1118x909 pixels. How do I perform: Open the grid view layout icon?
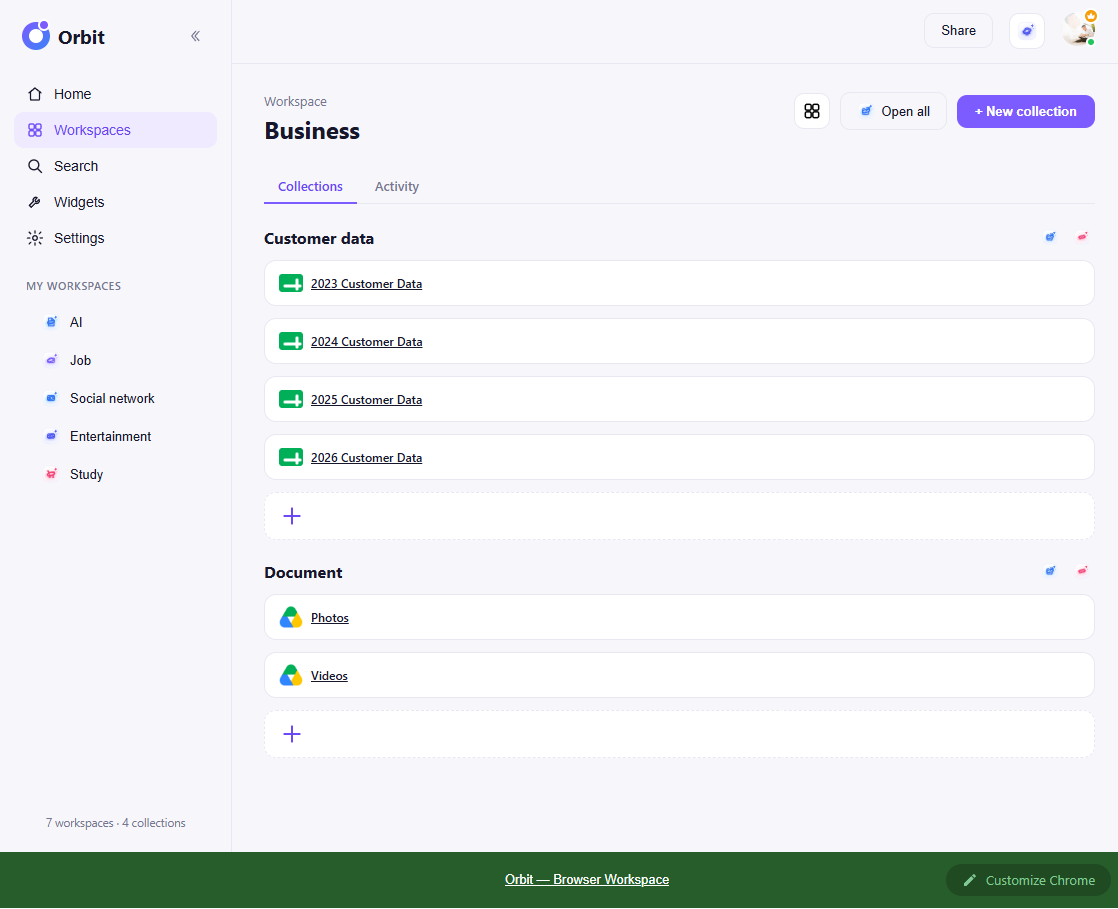pos(811,111)
